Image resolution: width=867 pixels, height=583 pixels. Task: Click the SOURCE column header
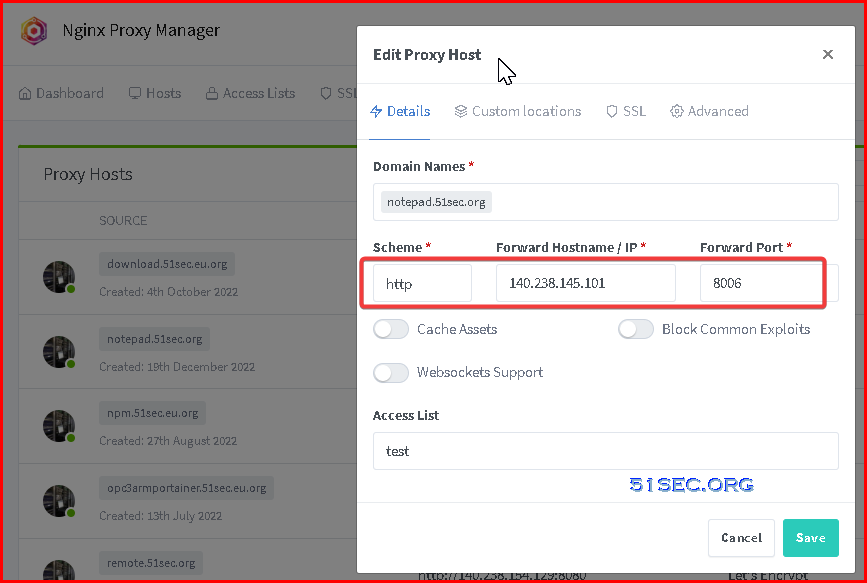click(x=123, y=221)
